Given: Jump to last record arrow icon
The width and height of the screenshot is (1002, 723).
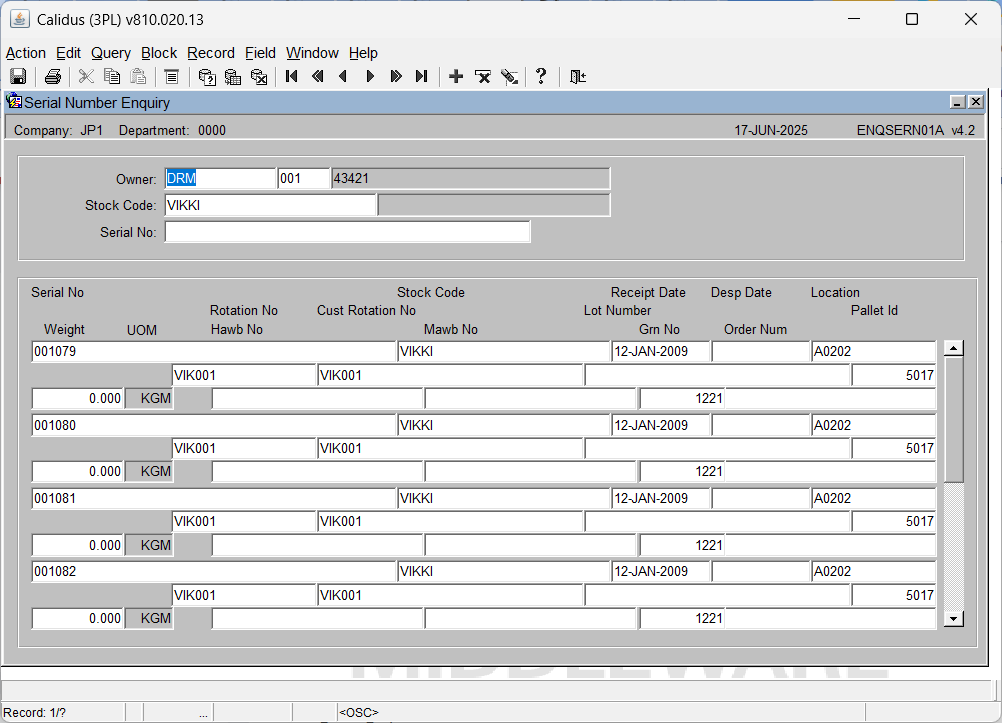Looking at the screenshot, I should tap(421, 77).
